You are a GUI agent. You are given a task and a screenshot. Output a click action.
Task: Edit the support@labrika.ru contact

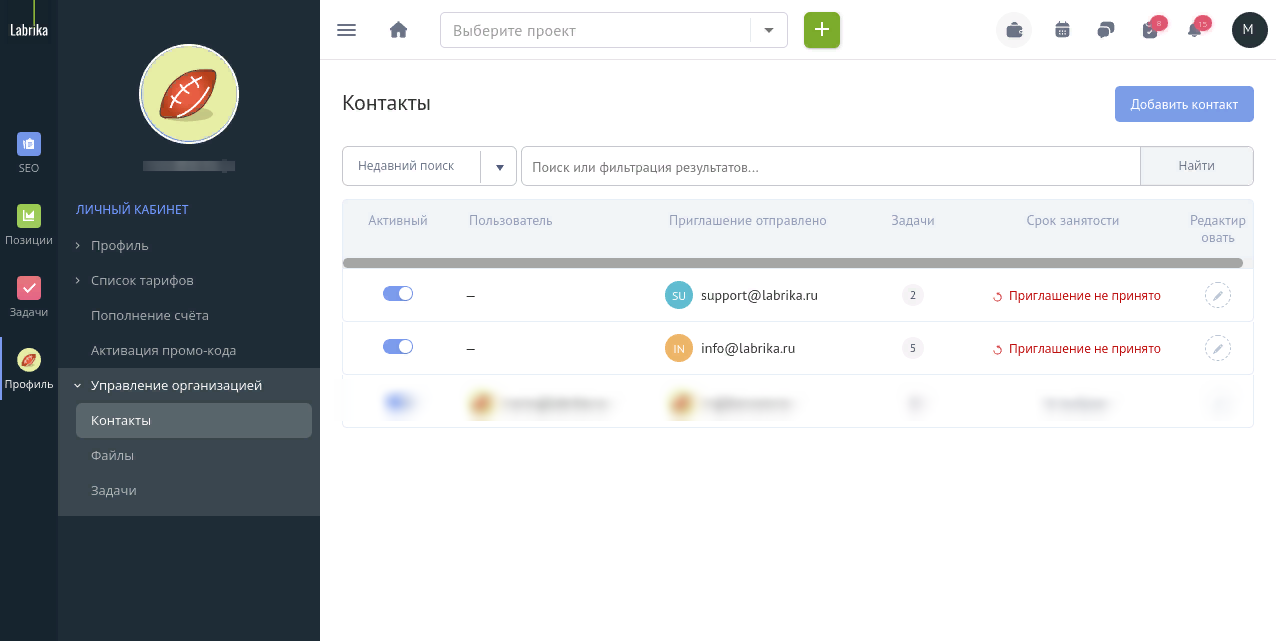point(1217,295)
